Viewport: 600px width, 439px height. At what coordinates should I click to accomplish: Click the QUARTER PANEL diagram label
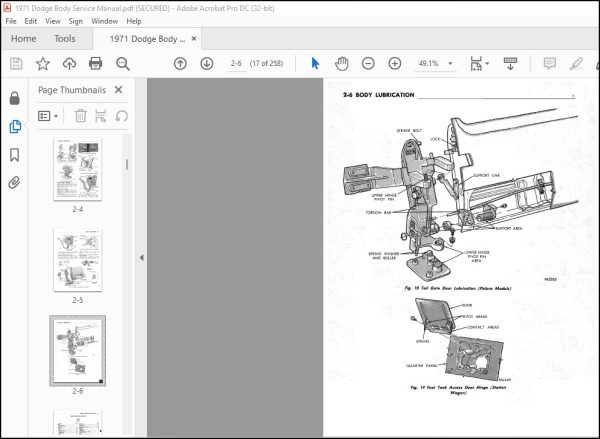click(421, 366)
